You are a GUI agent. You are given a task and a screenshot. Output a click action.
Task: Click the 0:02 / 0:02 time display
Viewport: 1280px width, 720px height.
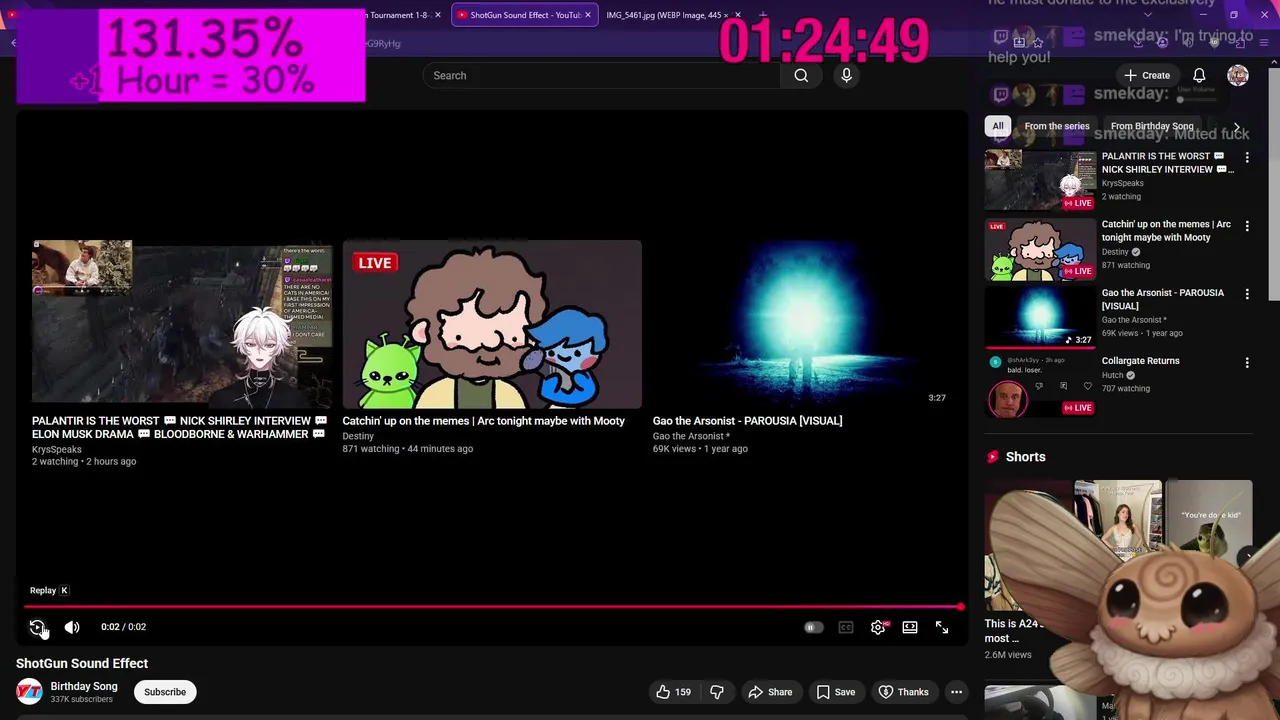pos(123,627)
